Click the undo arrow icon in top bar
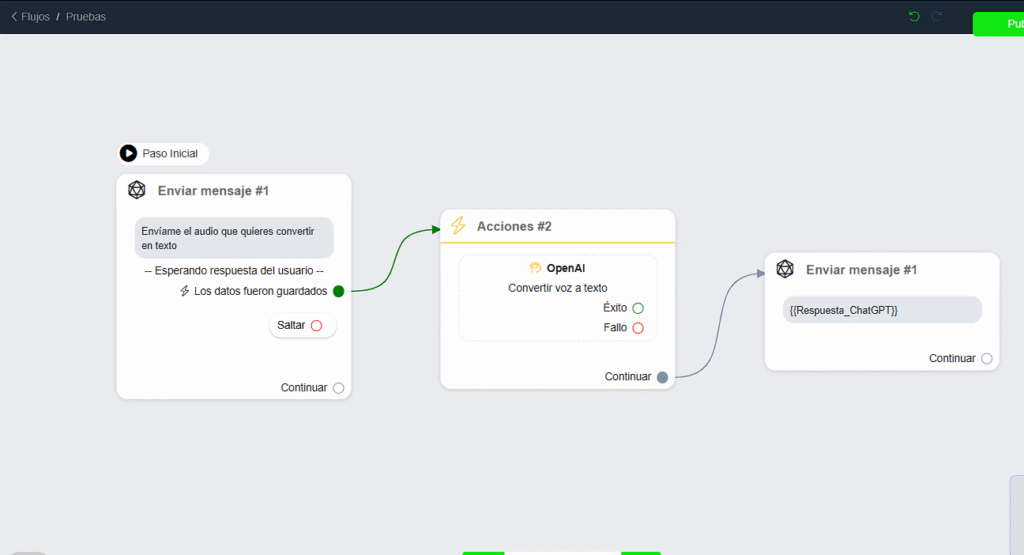This screenshot has height=555, width=1024. click(913, 16)
